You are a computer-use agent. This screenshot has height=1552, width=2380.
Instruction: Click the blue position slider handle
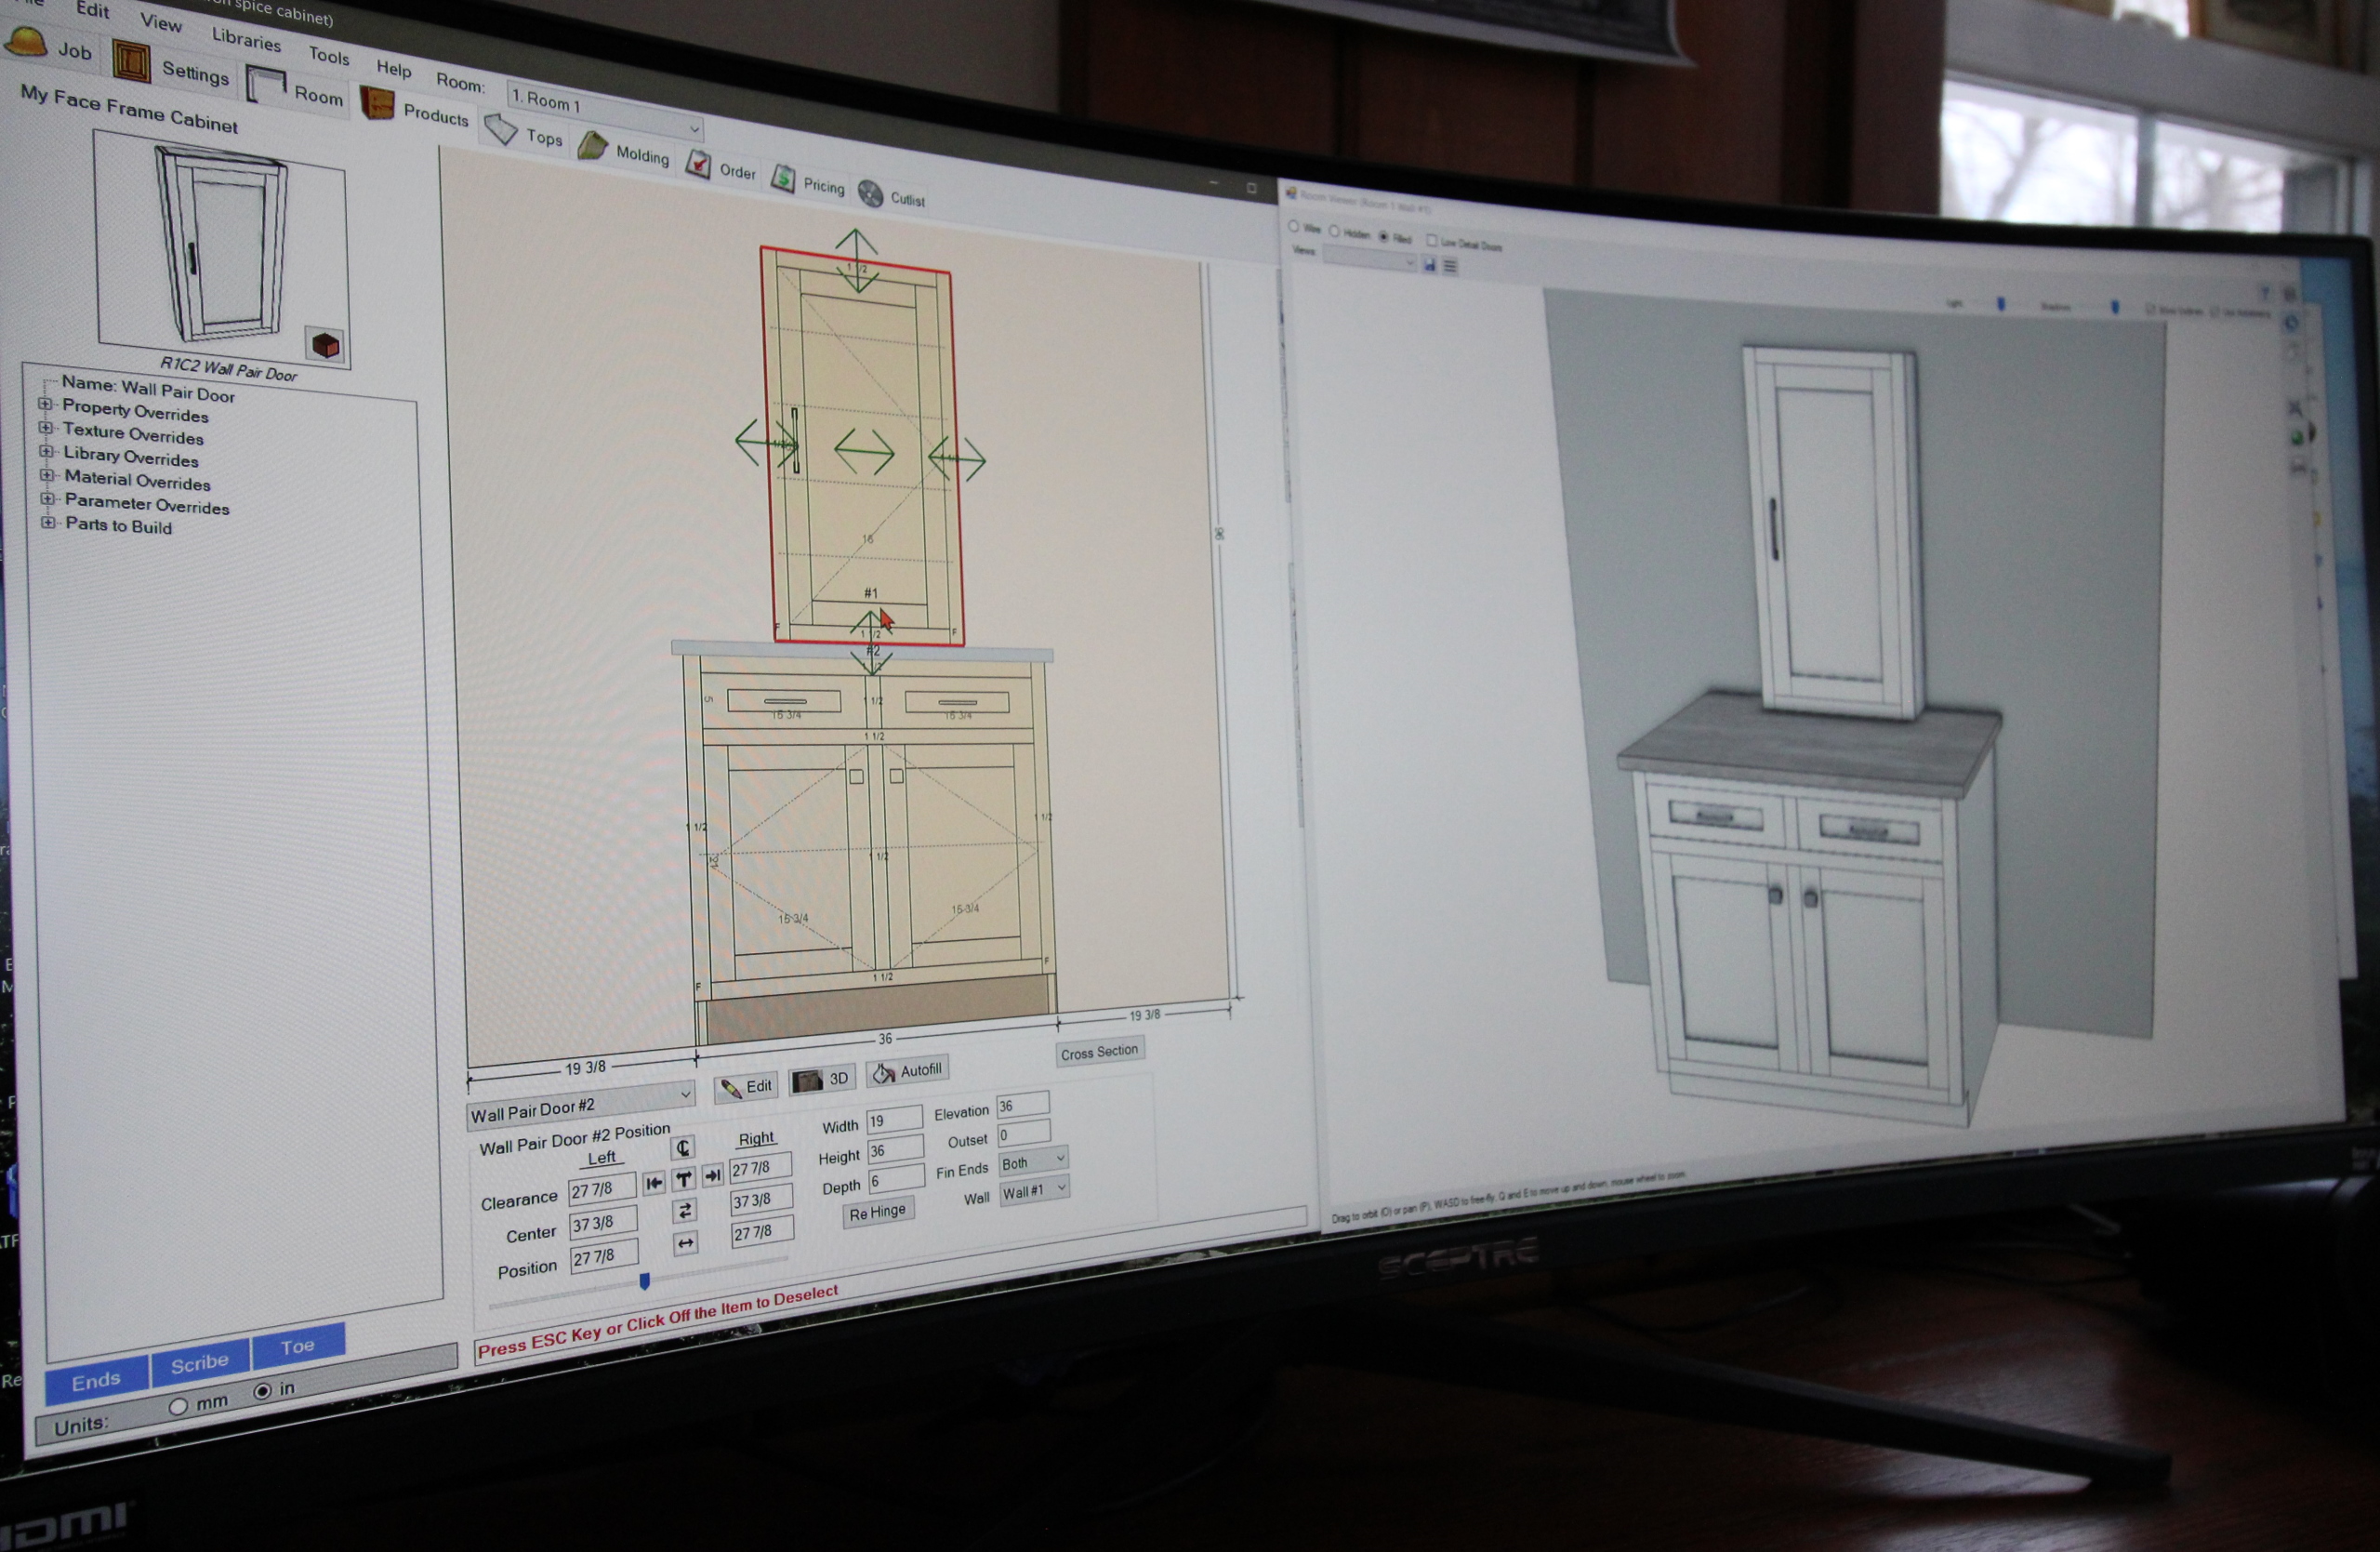pos(645,1281)
